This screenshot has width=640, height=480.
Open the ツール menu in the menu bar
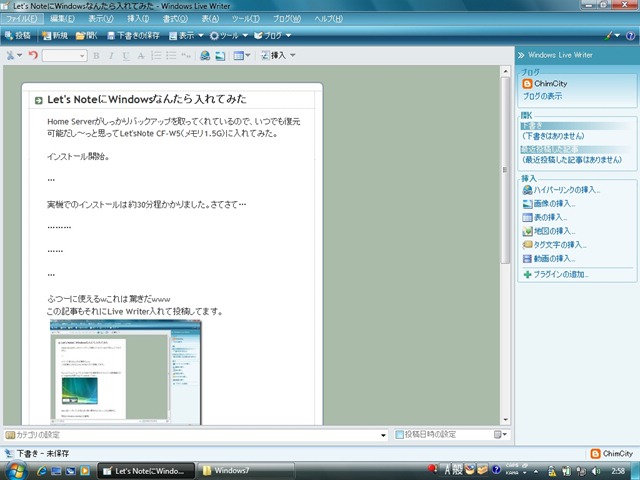pyautogui.click(x=245, y=19)
